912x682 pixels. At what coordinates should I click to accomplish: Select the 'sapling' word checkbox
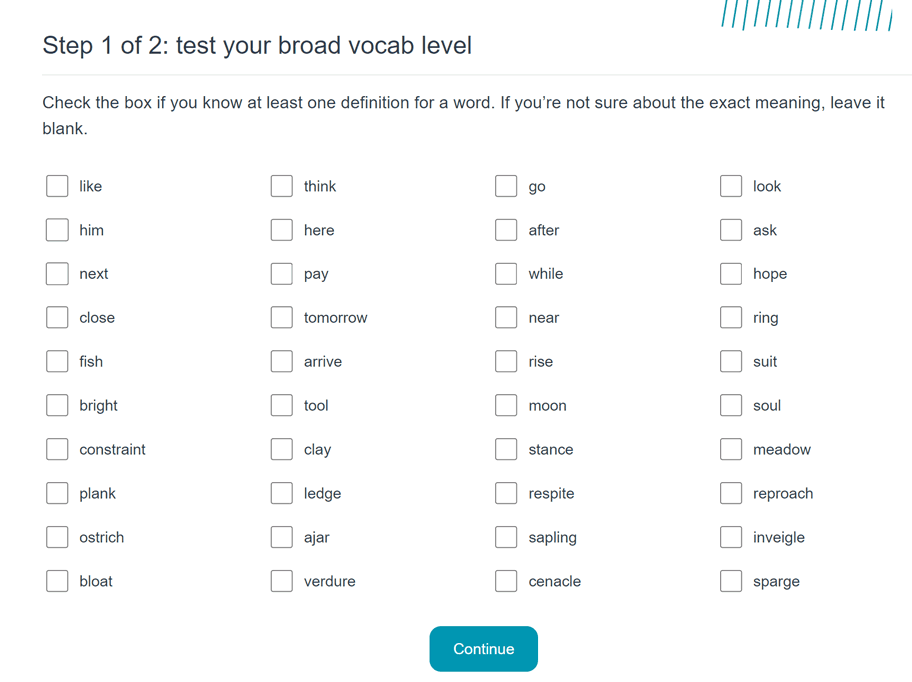pyautogui.click(x=506, y=537)
